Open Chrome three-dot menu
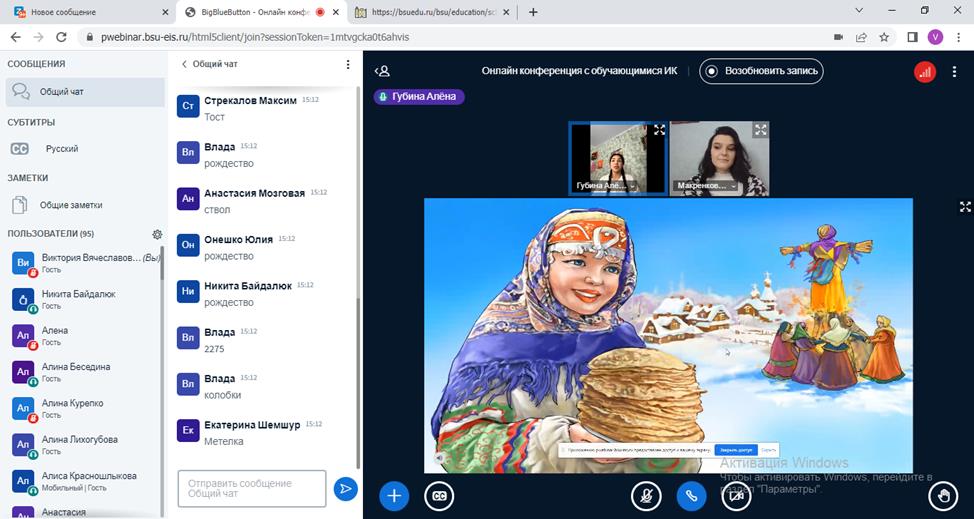 pyautogui.click(x=958, y=37)
